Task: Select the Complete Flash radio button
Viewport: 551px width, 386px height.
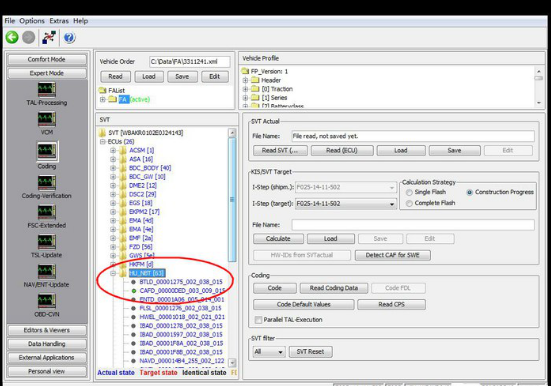Action: (x=409, y=203)
